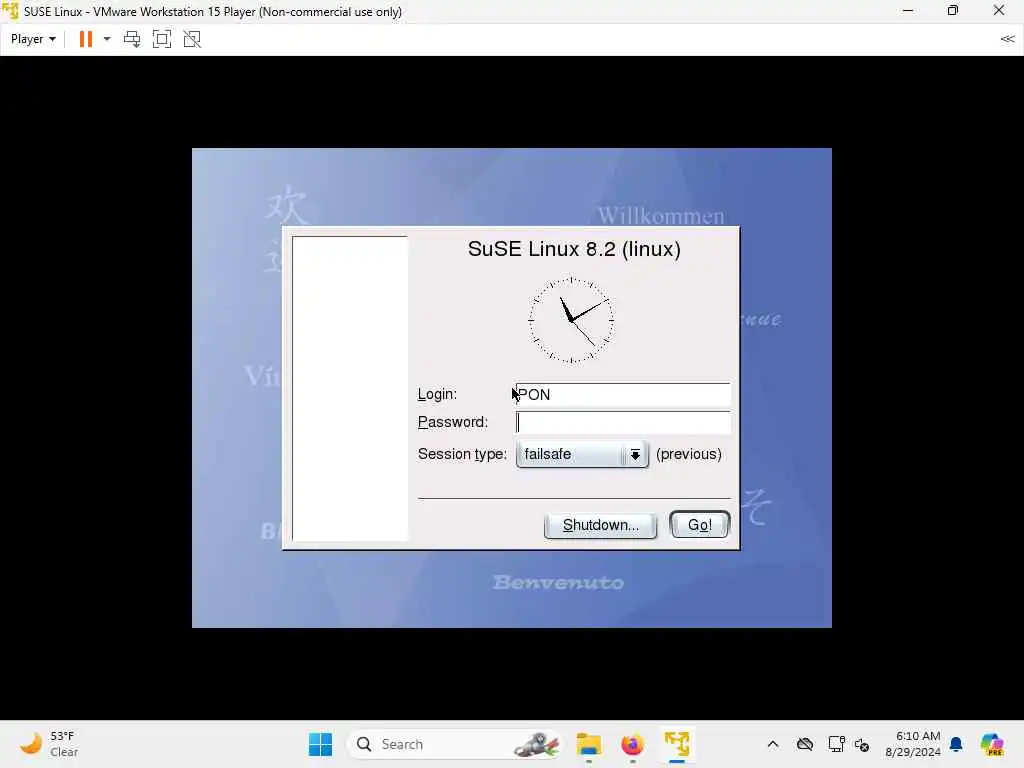Click the cloud sync tray icon
Viewport: 1024px width, 768px height.
(805, 744)
